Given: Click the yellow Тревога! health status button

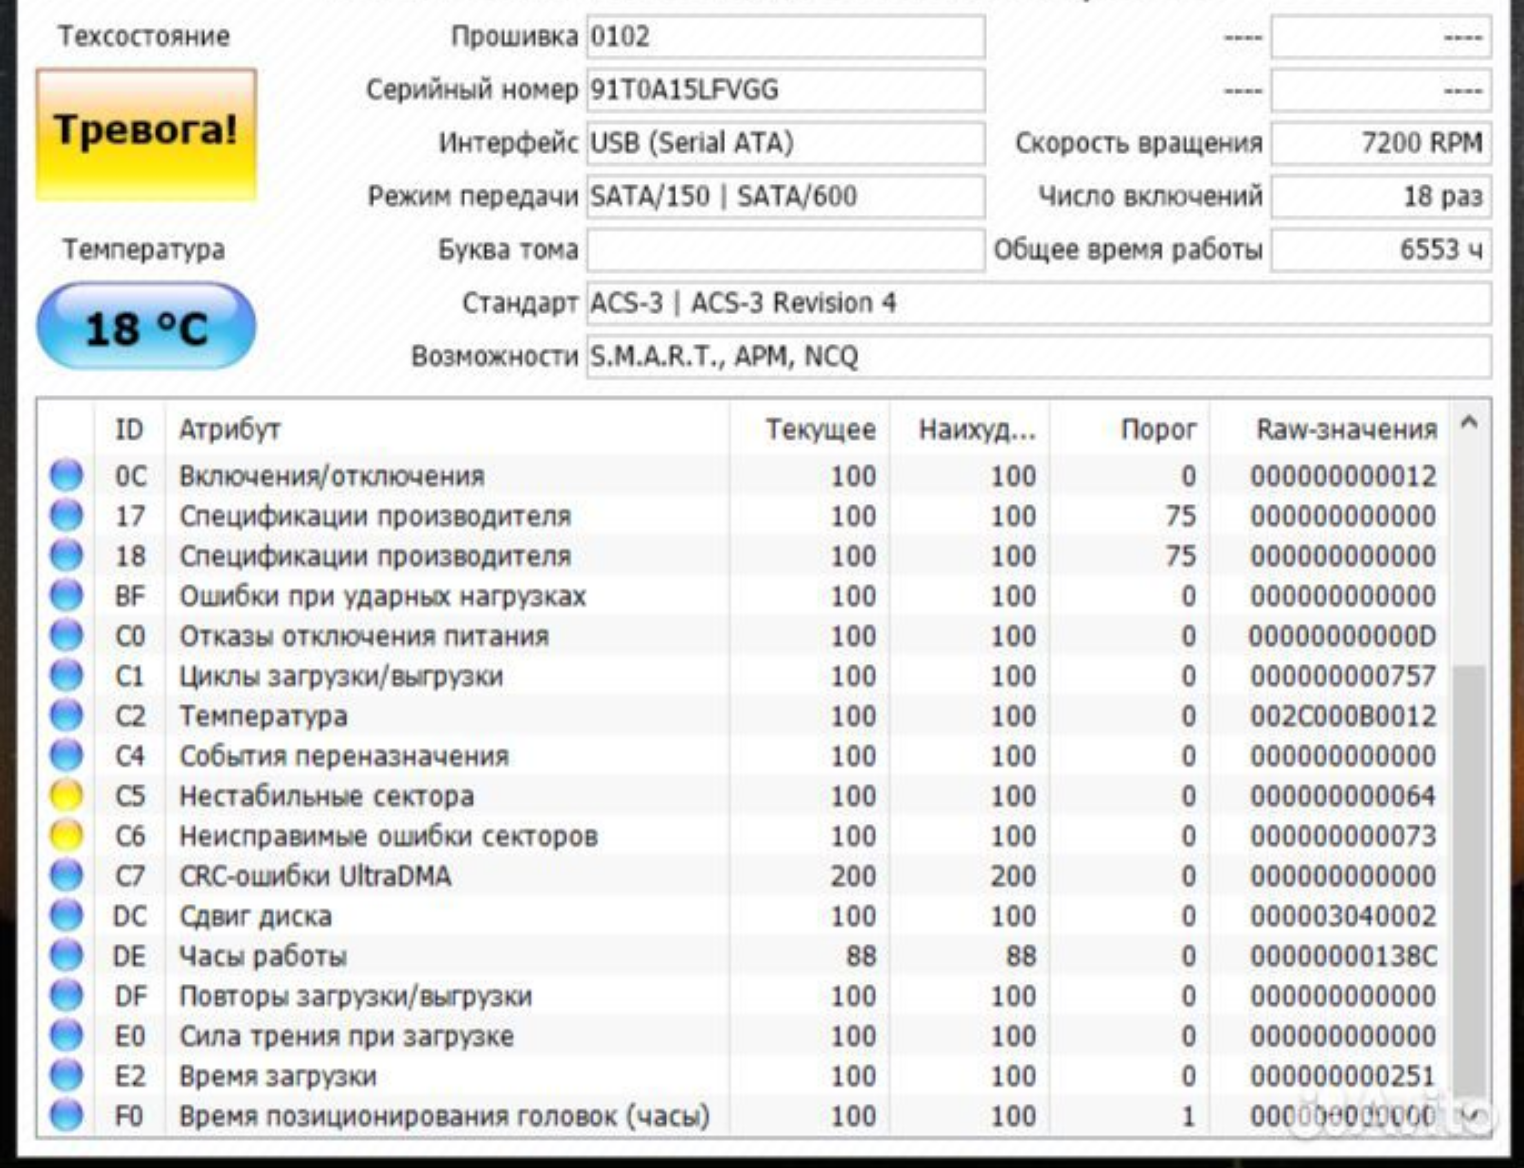Looking at the screenshot, I should click(x=146, y=135).
